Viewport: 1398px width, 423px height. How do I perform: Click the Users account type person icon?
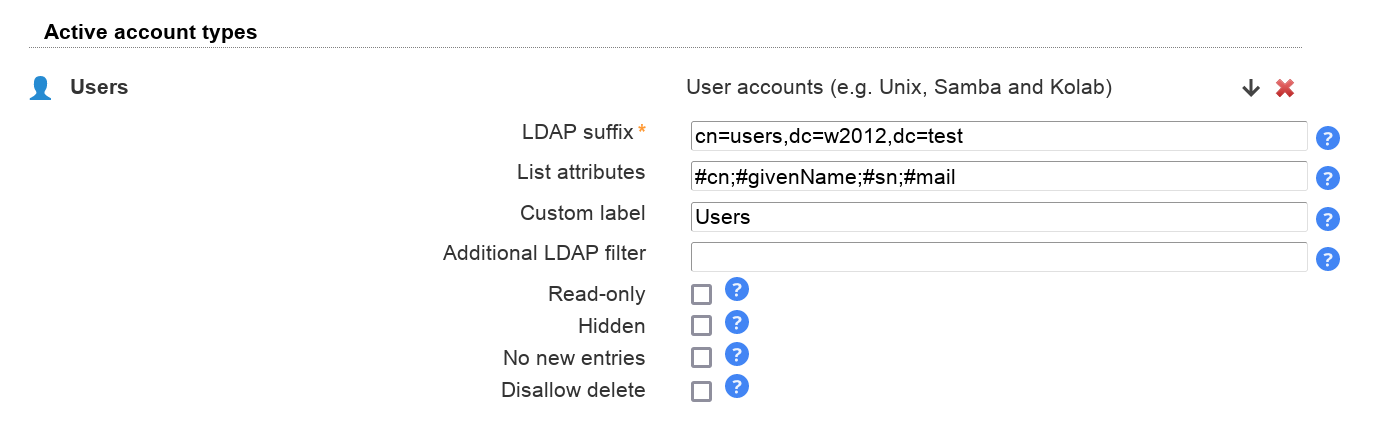(x=41, y=88)
